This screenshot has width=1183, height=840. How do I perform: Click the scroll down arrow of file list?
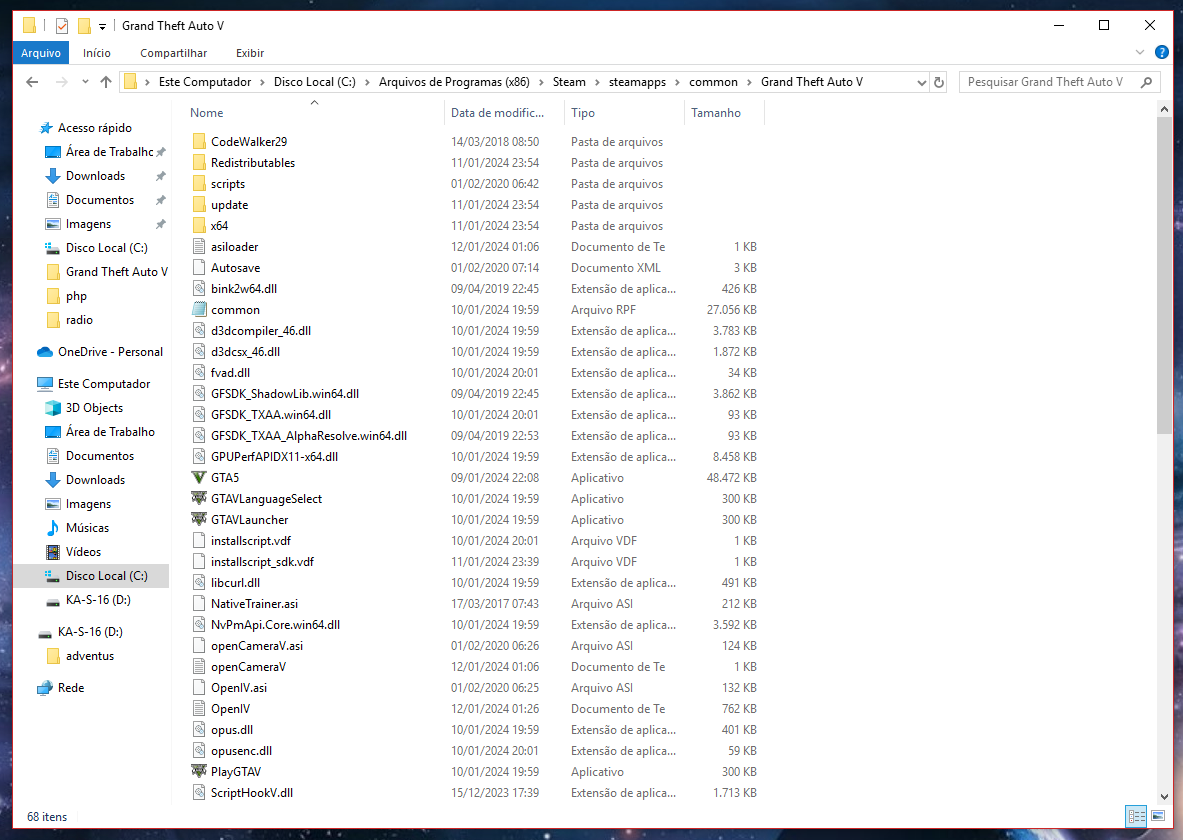1164,797
